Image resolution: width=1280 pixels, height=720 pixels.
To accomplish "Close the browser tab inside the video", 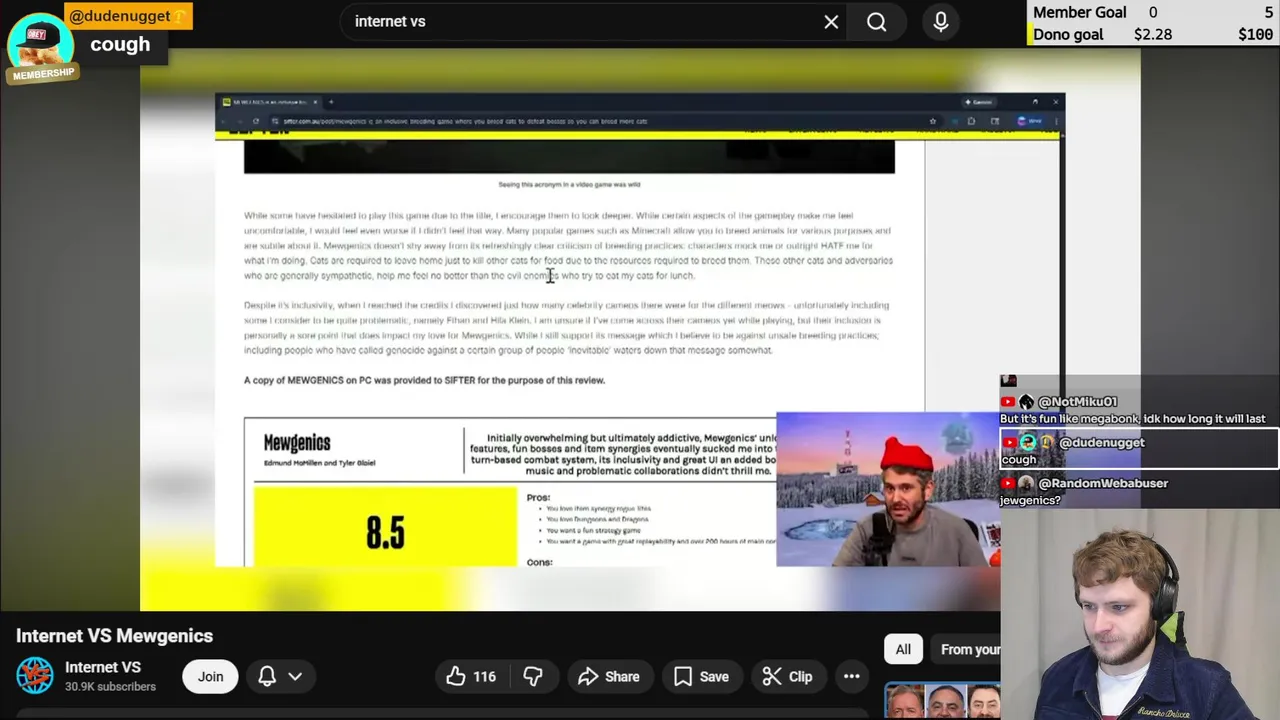I will pos(315,102).
